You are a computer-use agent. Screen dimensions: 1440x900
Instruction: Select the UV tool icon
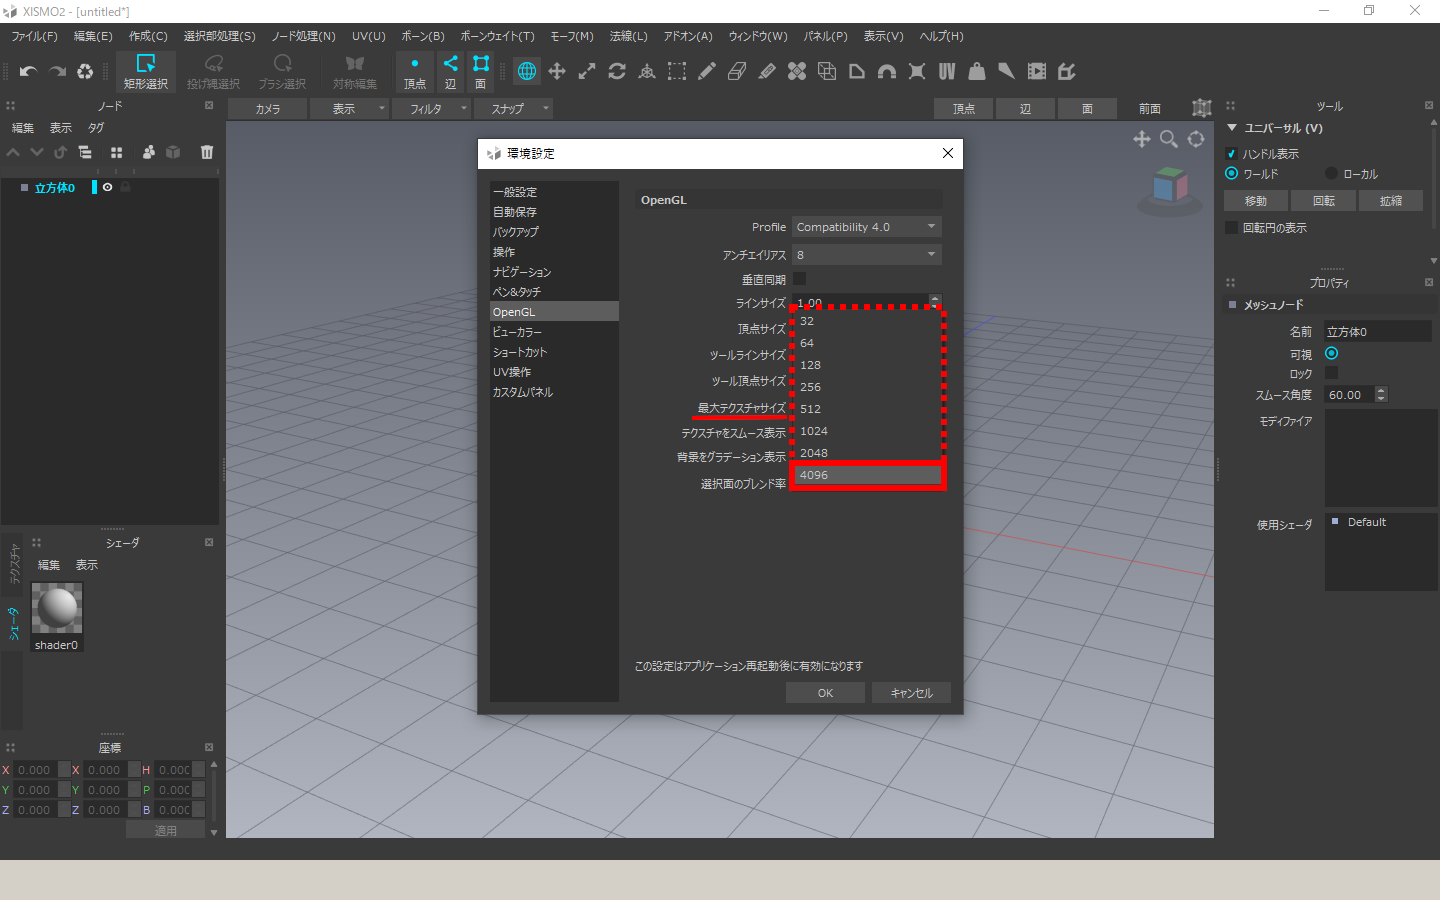[947, 71]
